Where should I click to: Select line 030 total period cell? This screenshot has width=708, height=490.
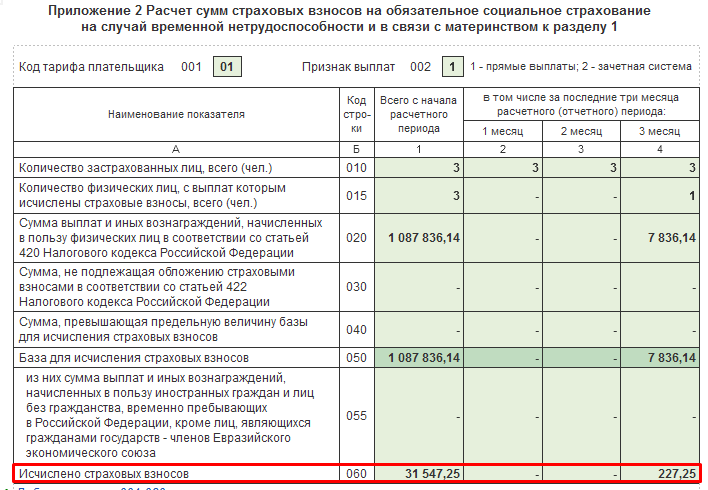point(419,287)
